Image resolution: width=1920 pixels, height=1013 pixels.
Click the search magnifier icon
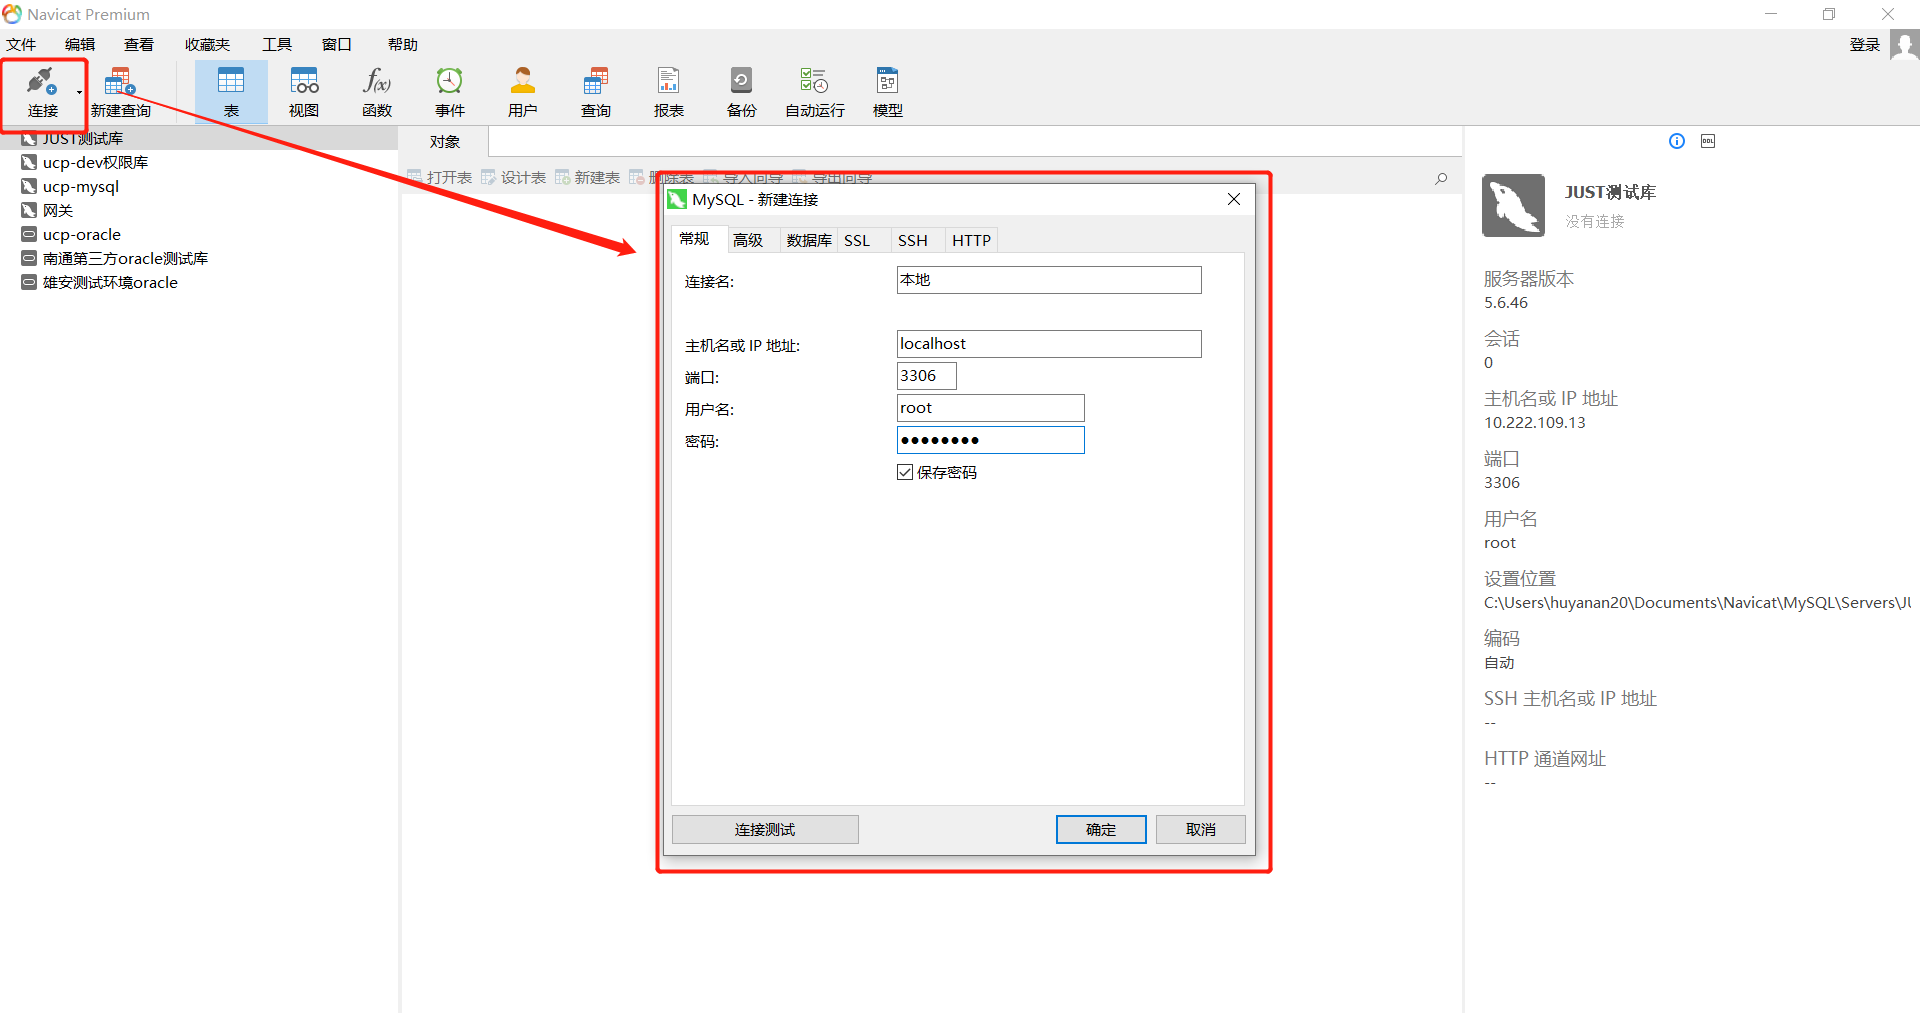pyautogui.click(x=1441, y=178)
